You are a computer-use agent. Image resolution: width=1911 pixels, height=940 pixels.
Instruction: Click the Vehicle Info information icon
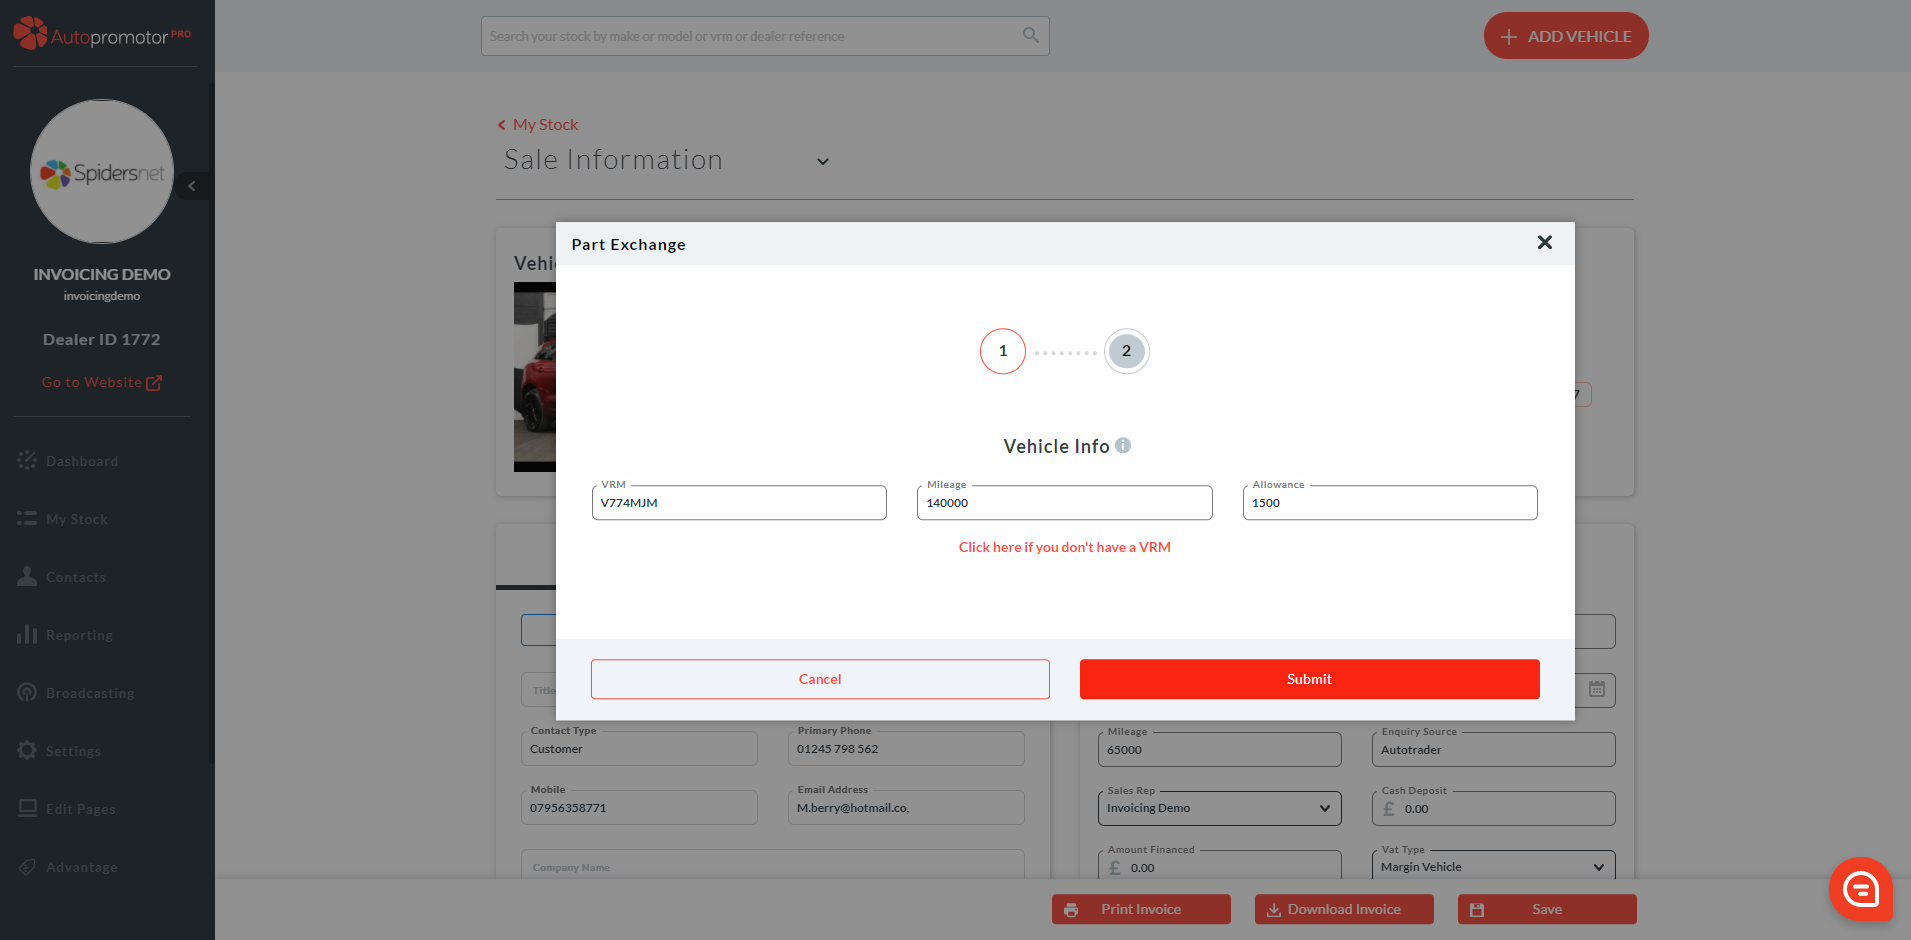pos(1123,446)
